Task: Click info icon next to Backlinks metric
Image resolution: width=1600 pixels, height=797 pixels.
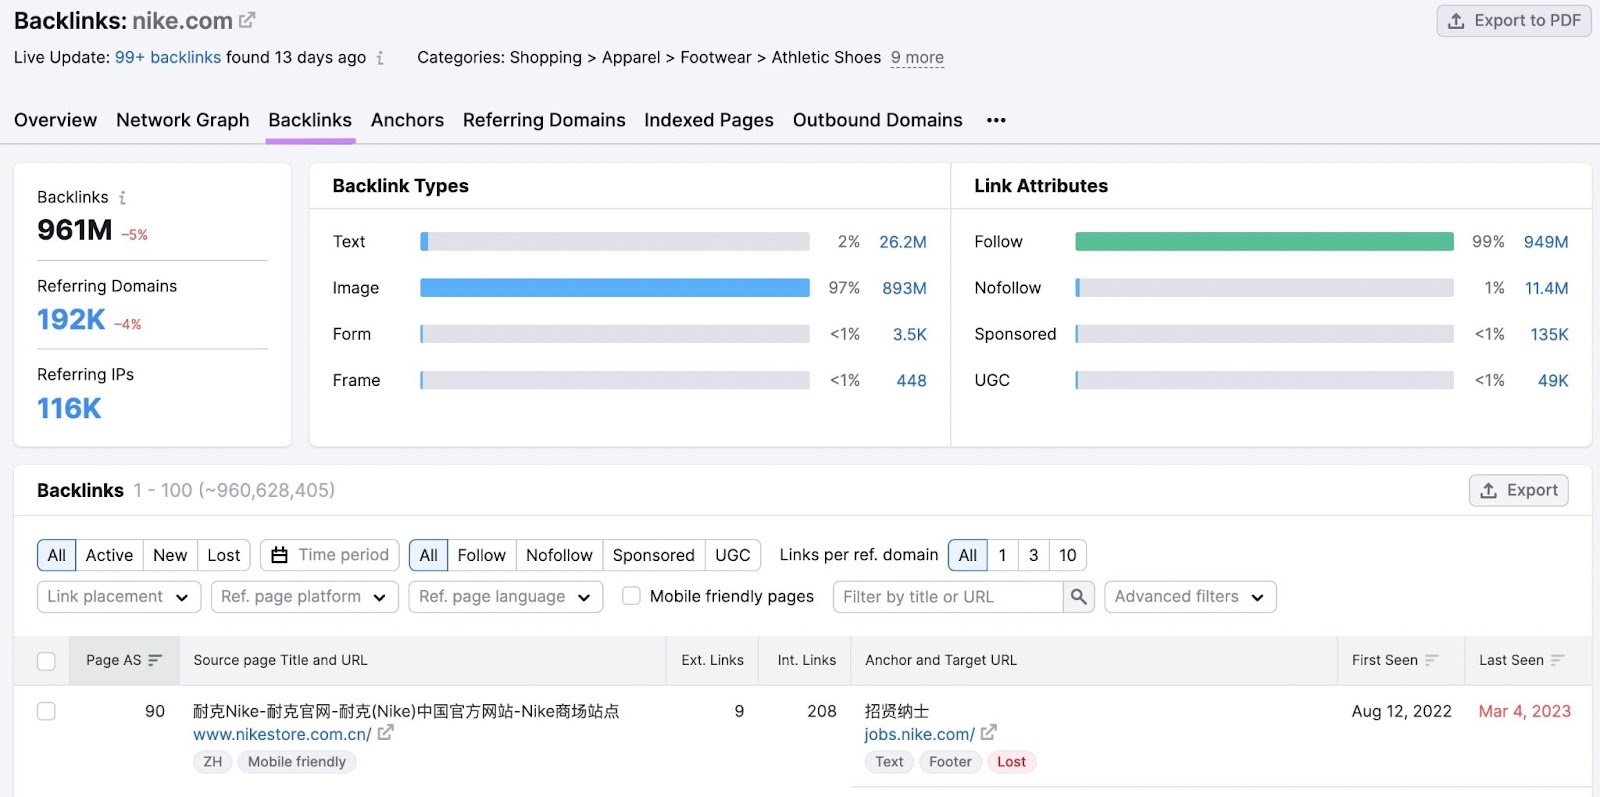Action: [x=122, y=198]
